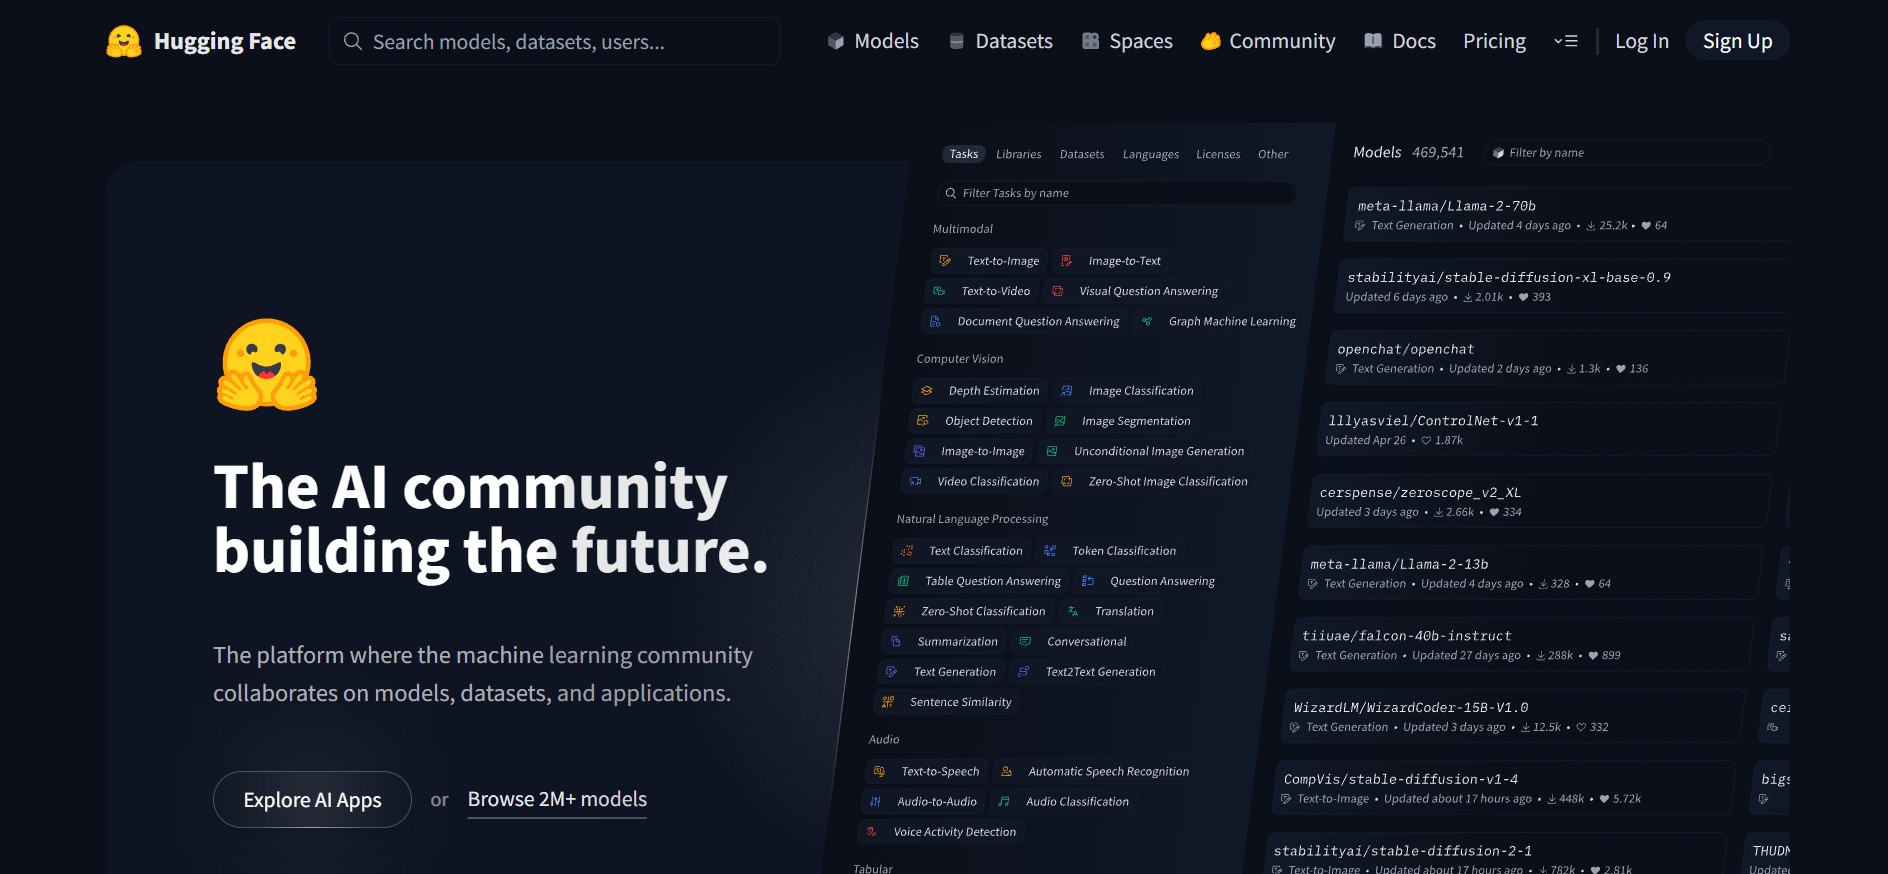Click the Hugging Face logo emoji in the header

124,41
